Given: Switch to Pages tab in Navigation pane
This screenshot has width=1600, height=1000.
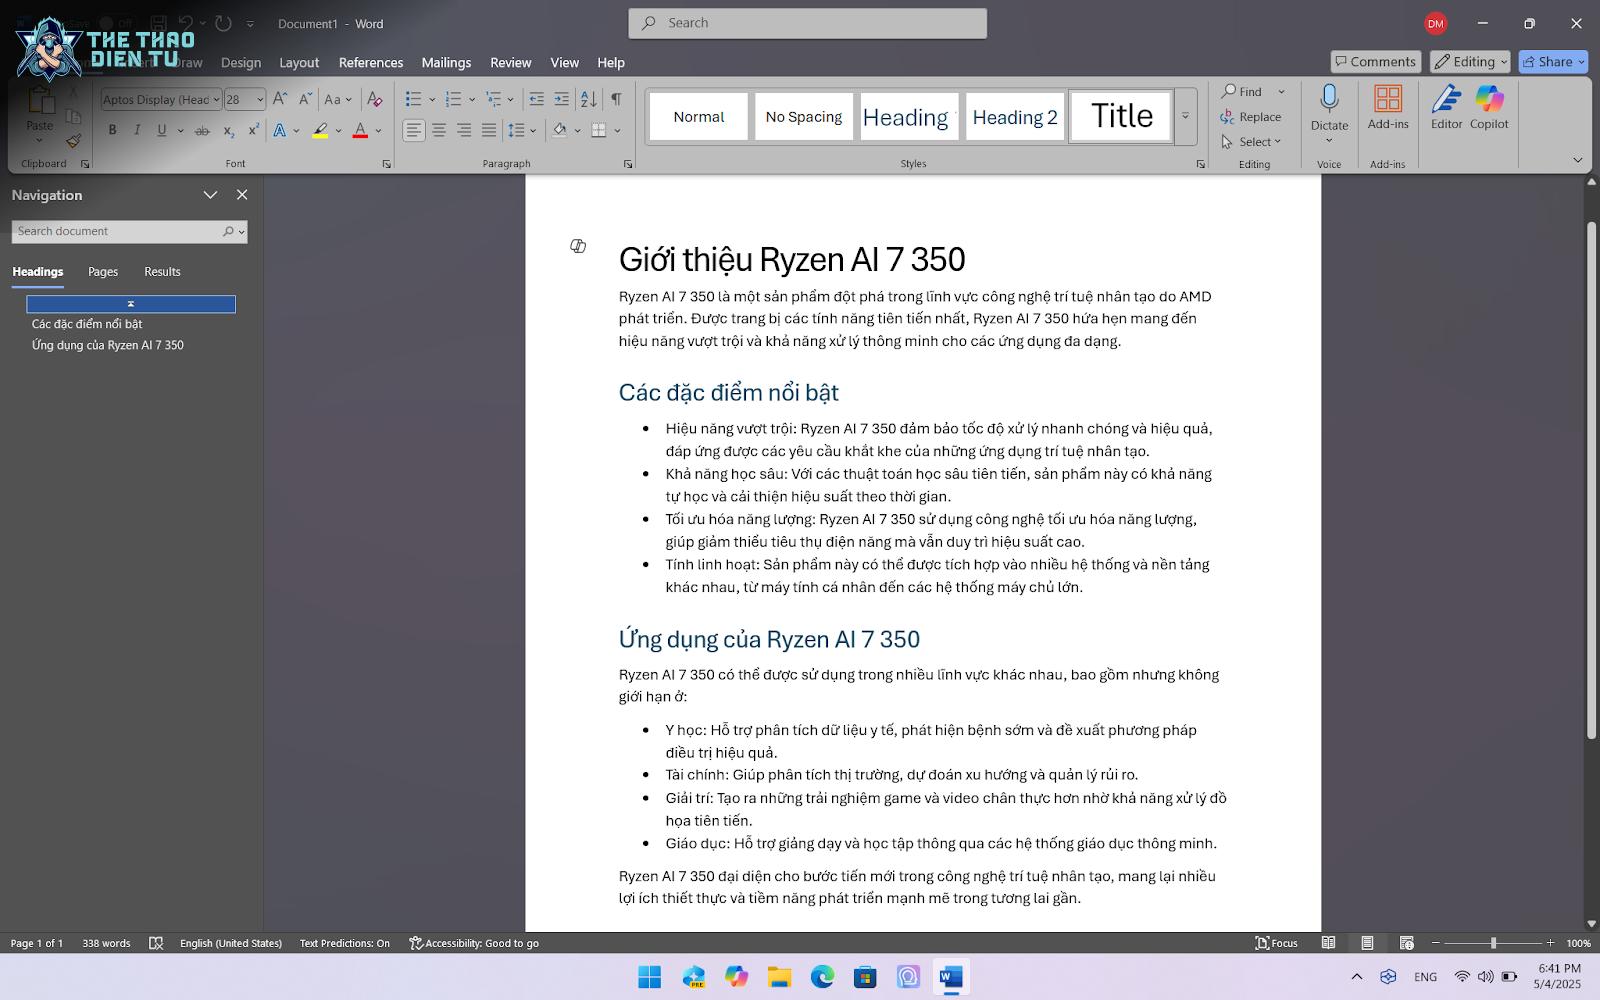Looking at the screenshot, I should pyautogui.click(x=103, y=272).
